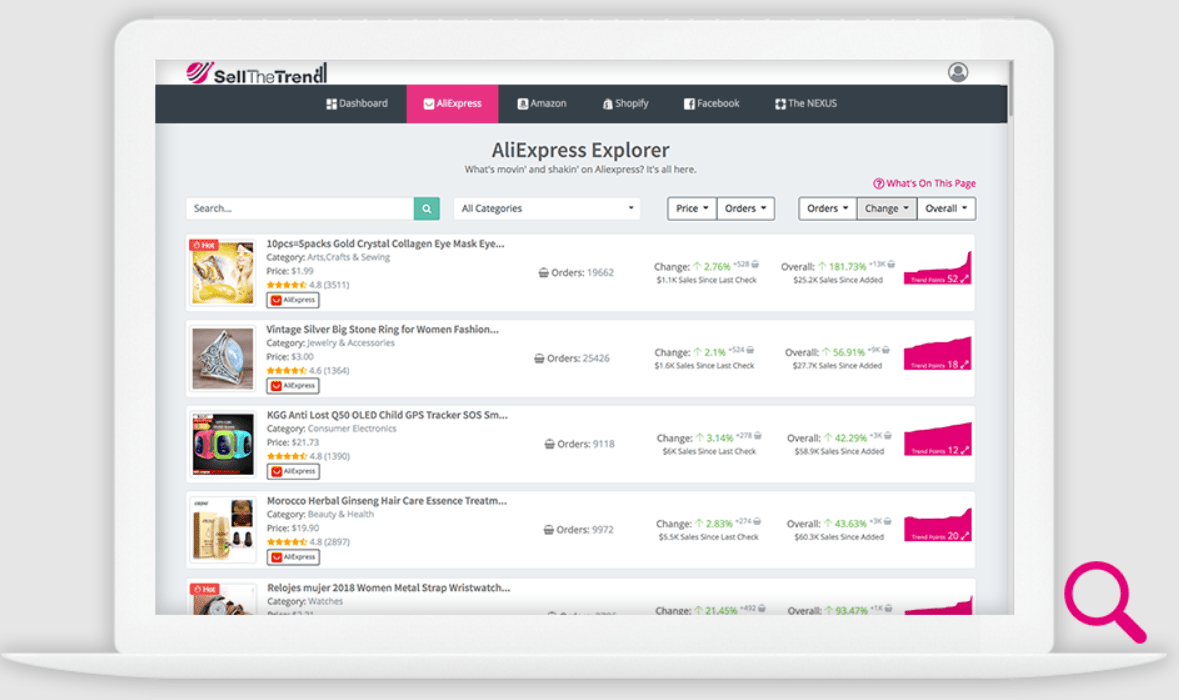Open the user account profile icon

click(x=957, y=72)
